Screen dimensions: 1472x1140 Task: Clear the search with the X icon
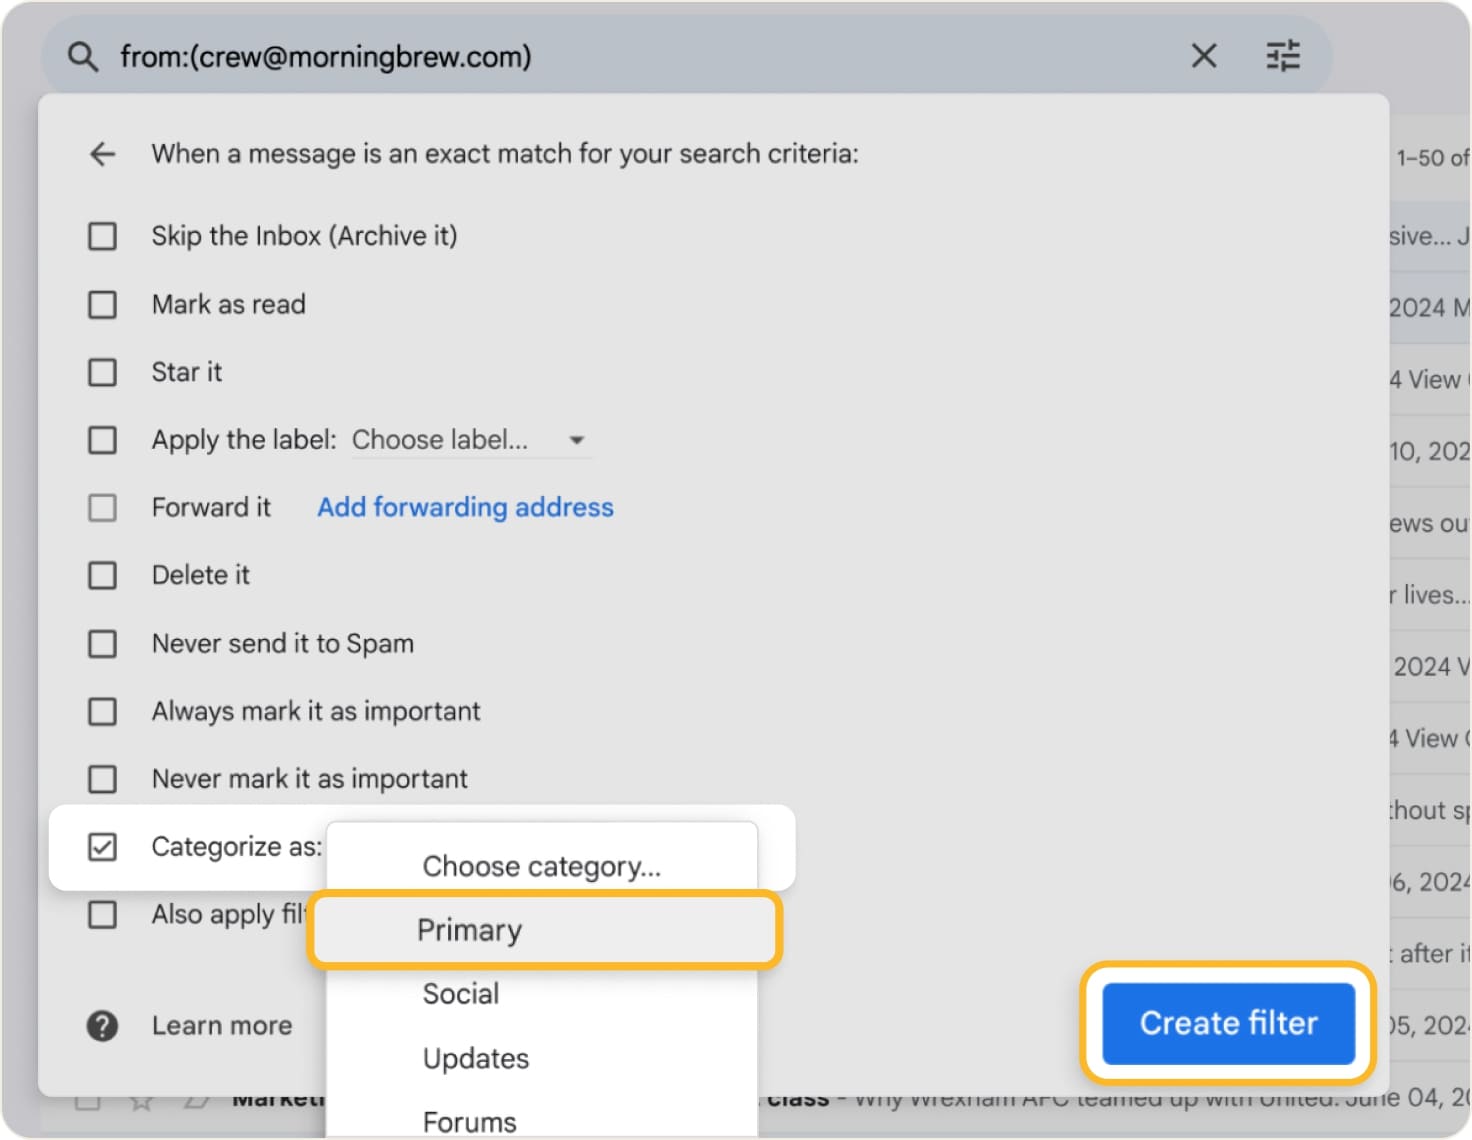pyautogui.click(x=1203, y=56)
